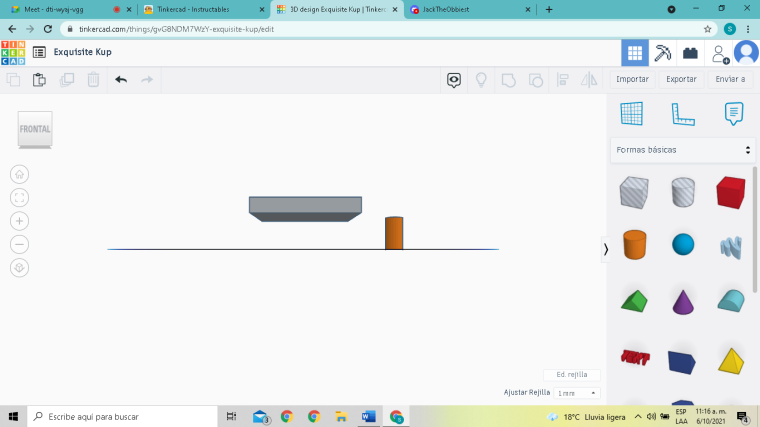Select the red Text shape
Screen dimensions: 760x427
[635, 358]
